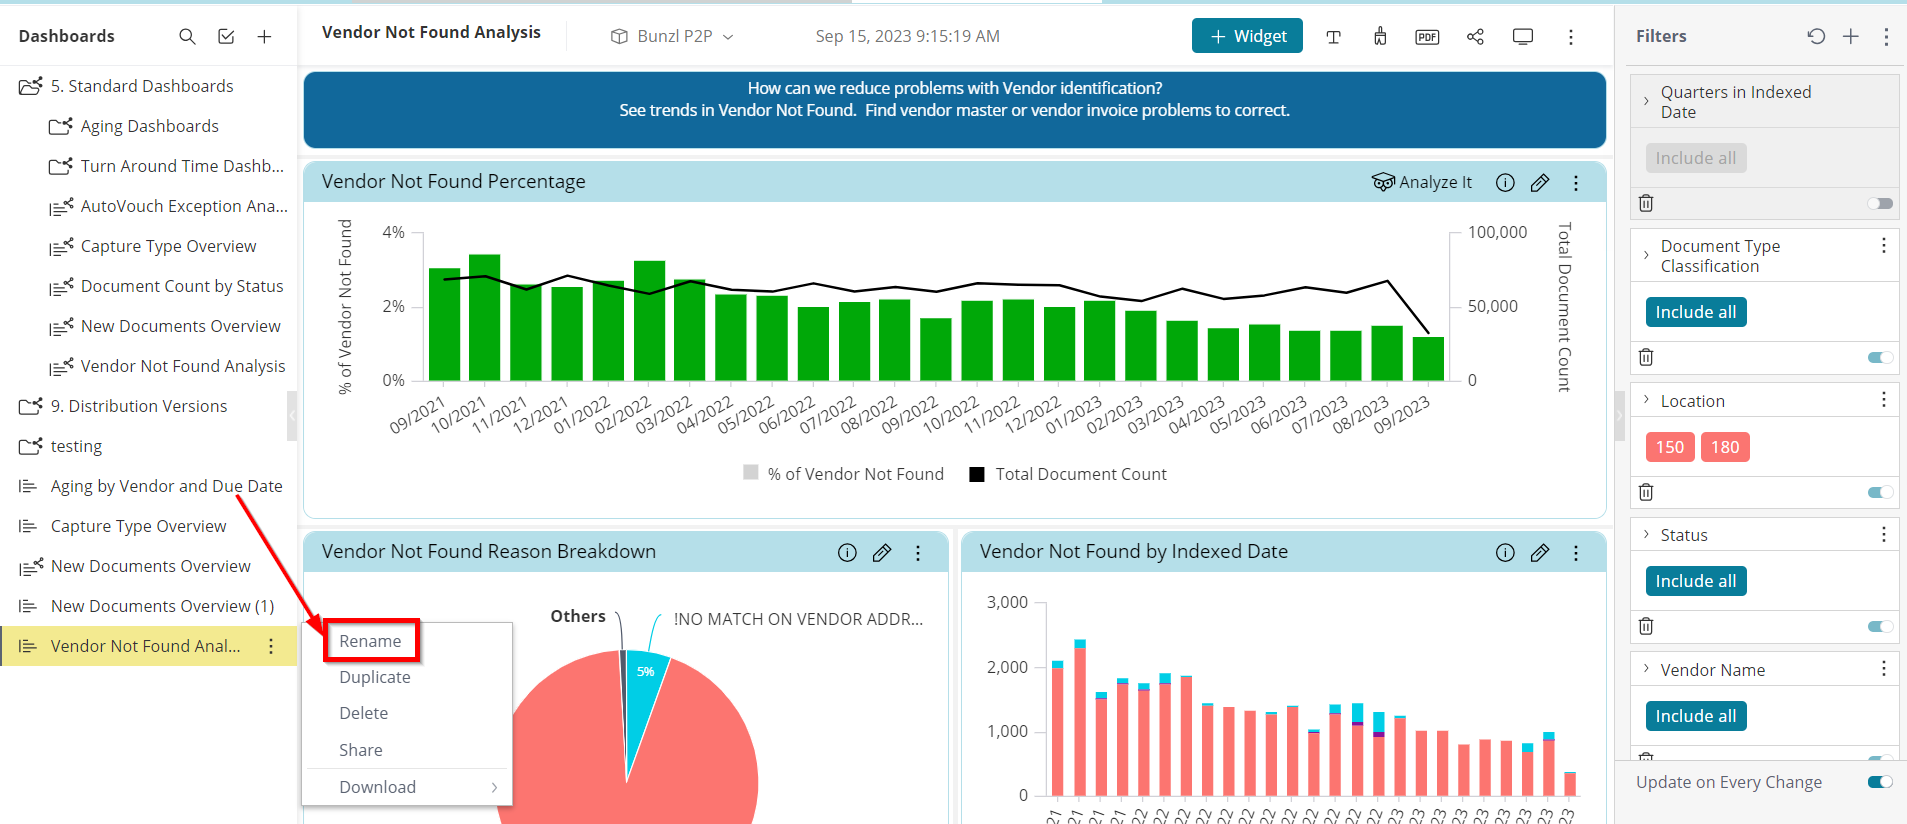Screen dimensions: 1907x824
Task: Open Indexed Date widget three-dot menu
Action: [x=1576, y=552]
